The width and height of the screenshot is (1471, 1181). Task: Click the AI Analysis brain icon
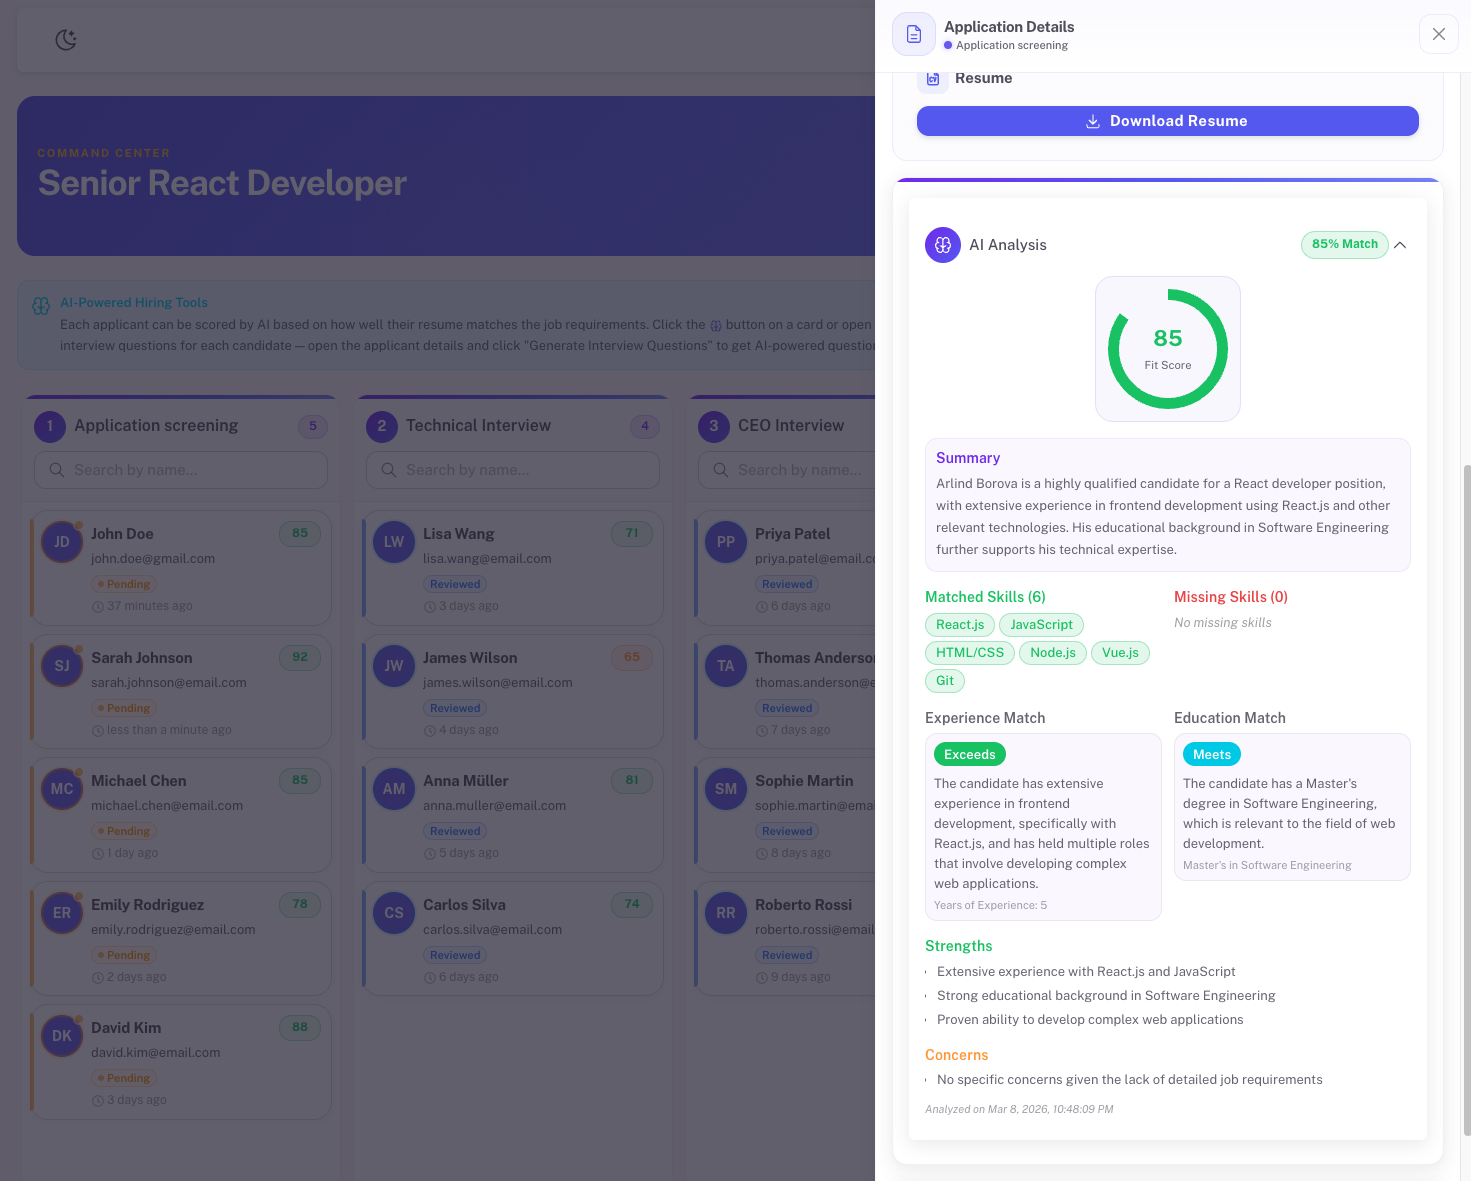click(x=942, y=245)
